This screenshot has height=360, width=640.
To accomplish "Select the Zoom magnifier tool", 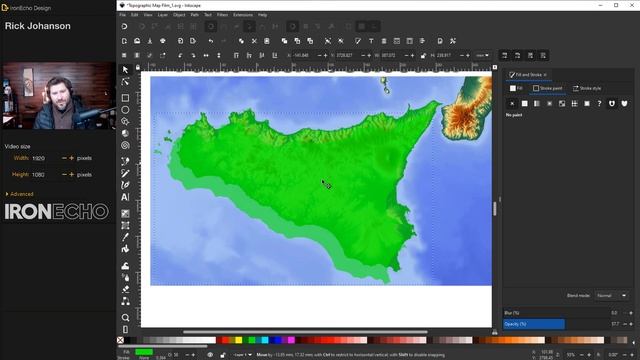I will (125, 318).
